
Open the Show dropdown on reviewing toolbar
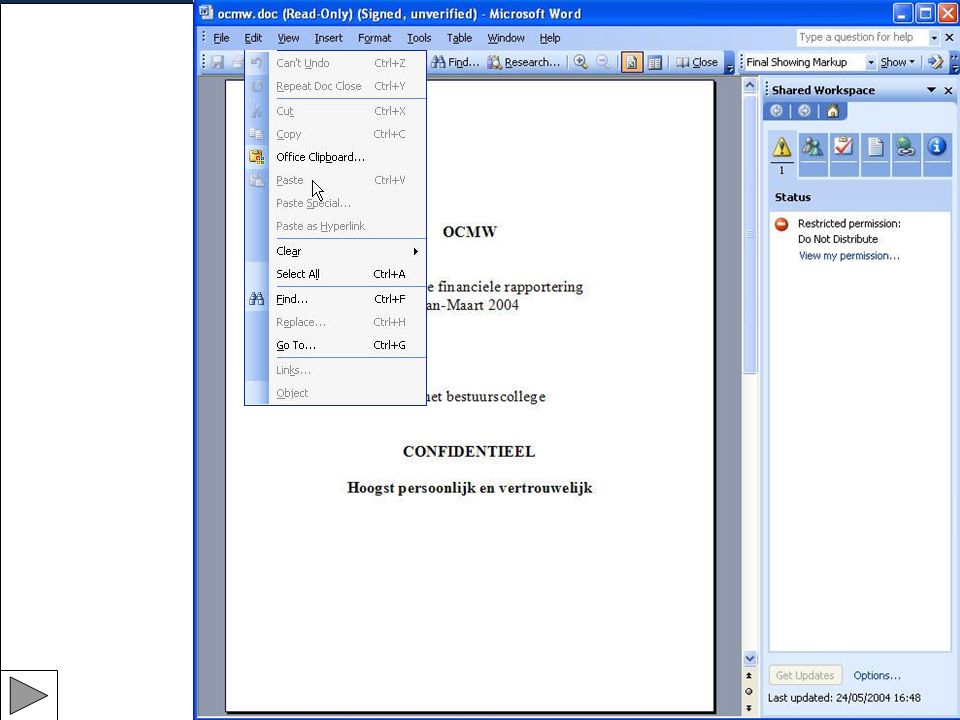898,62
